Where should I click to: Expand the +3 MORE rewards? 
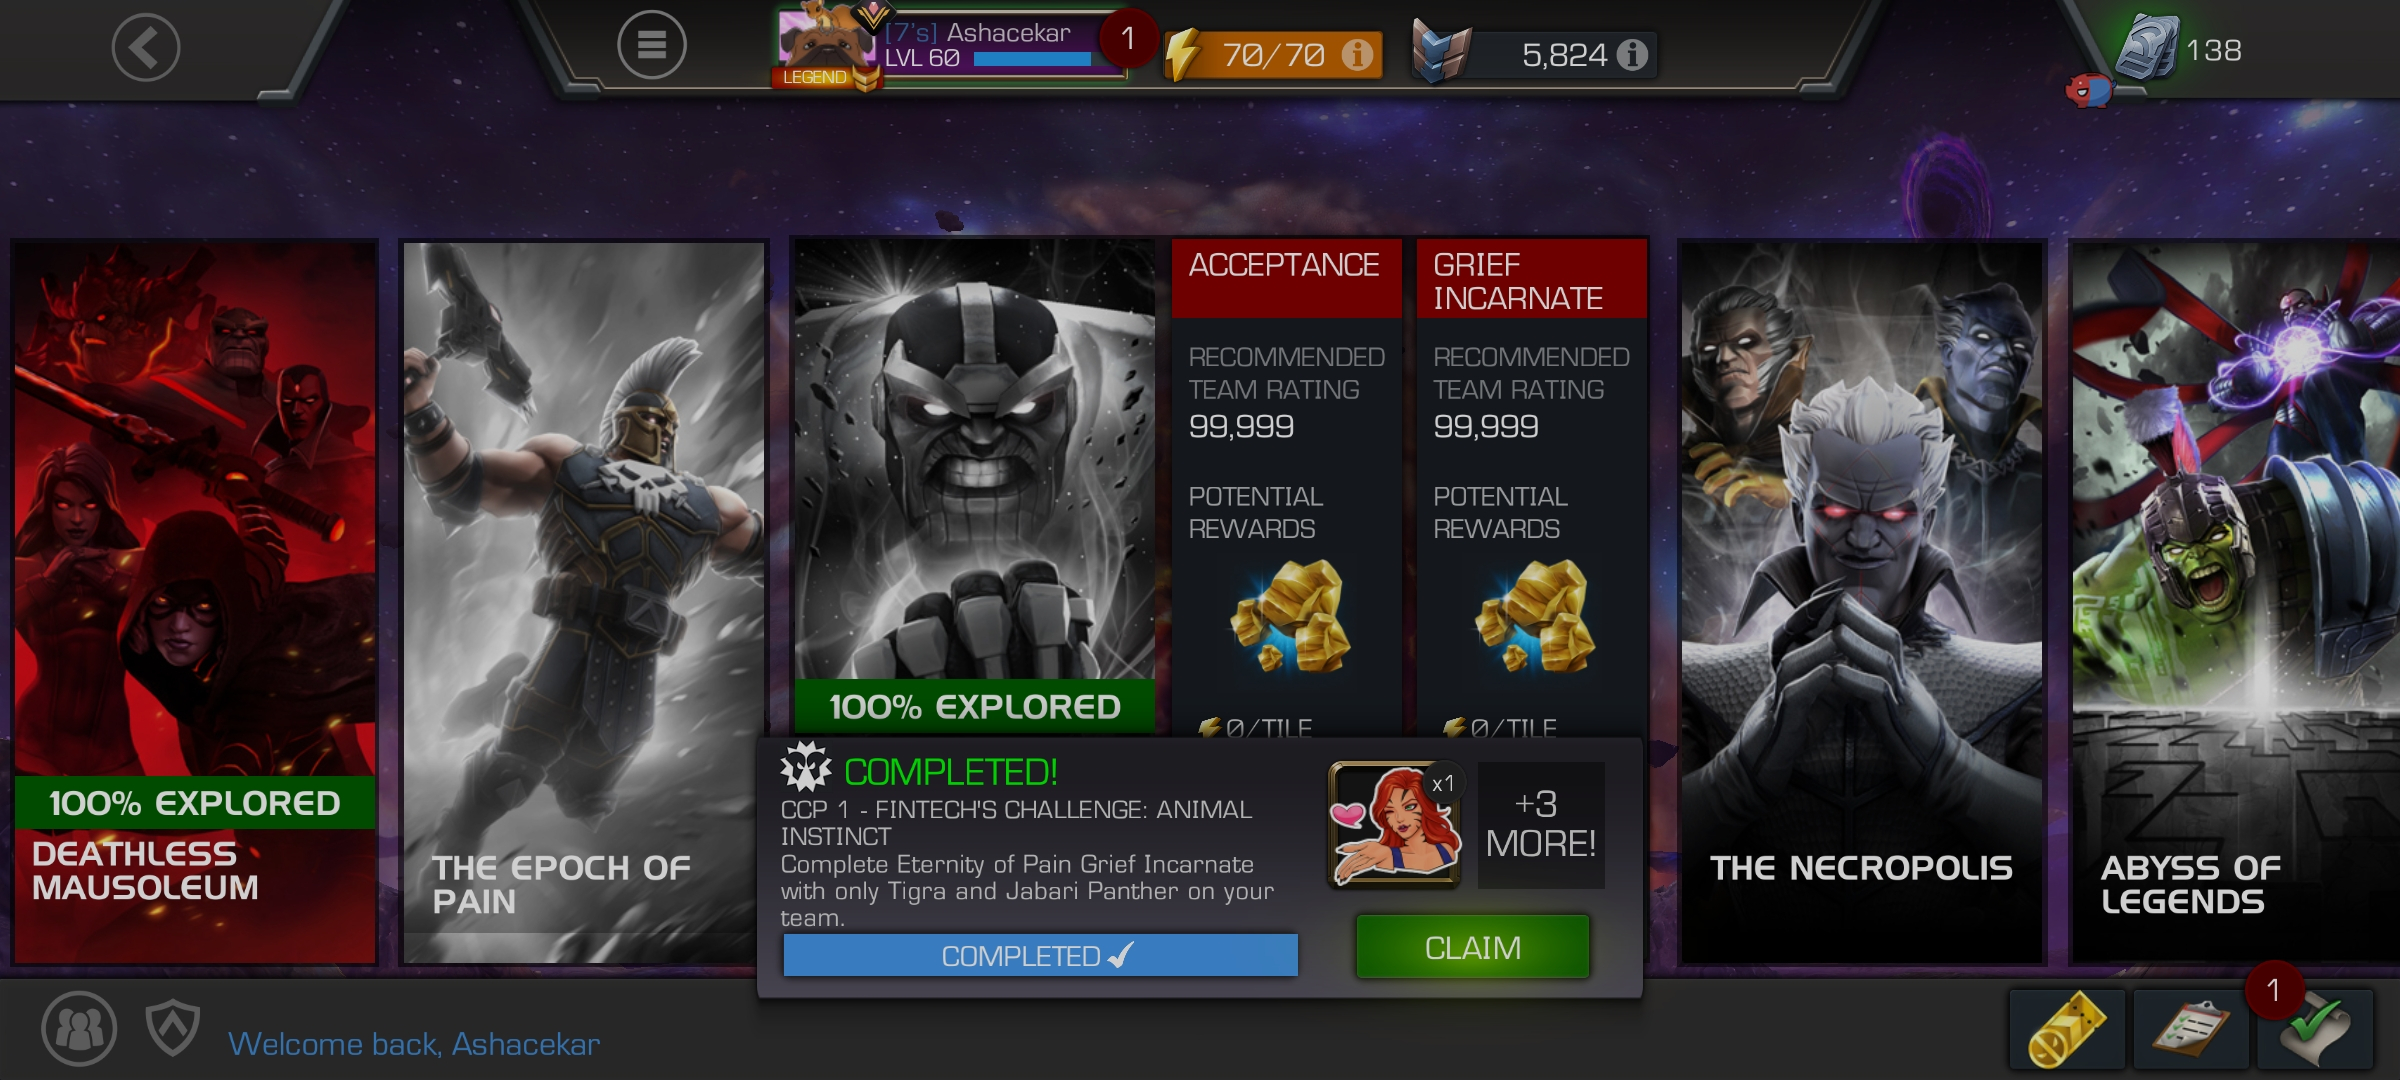click(x=1541, y=825)
